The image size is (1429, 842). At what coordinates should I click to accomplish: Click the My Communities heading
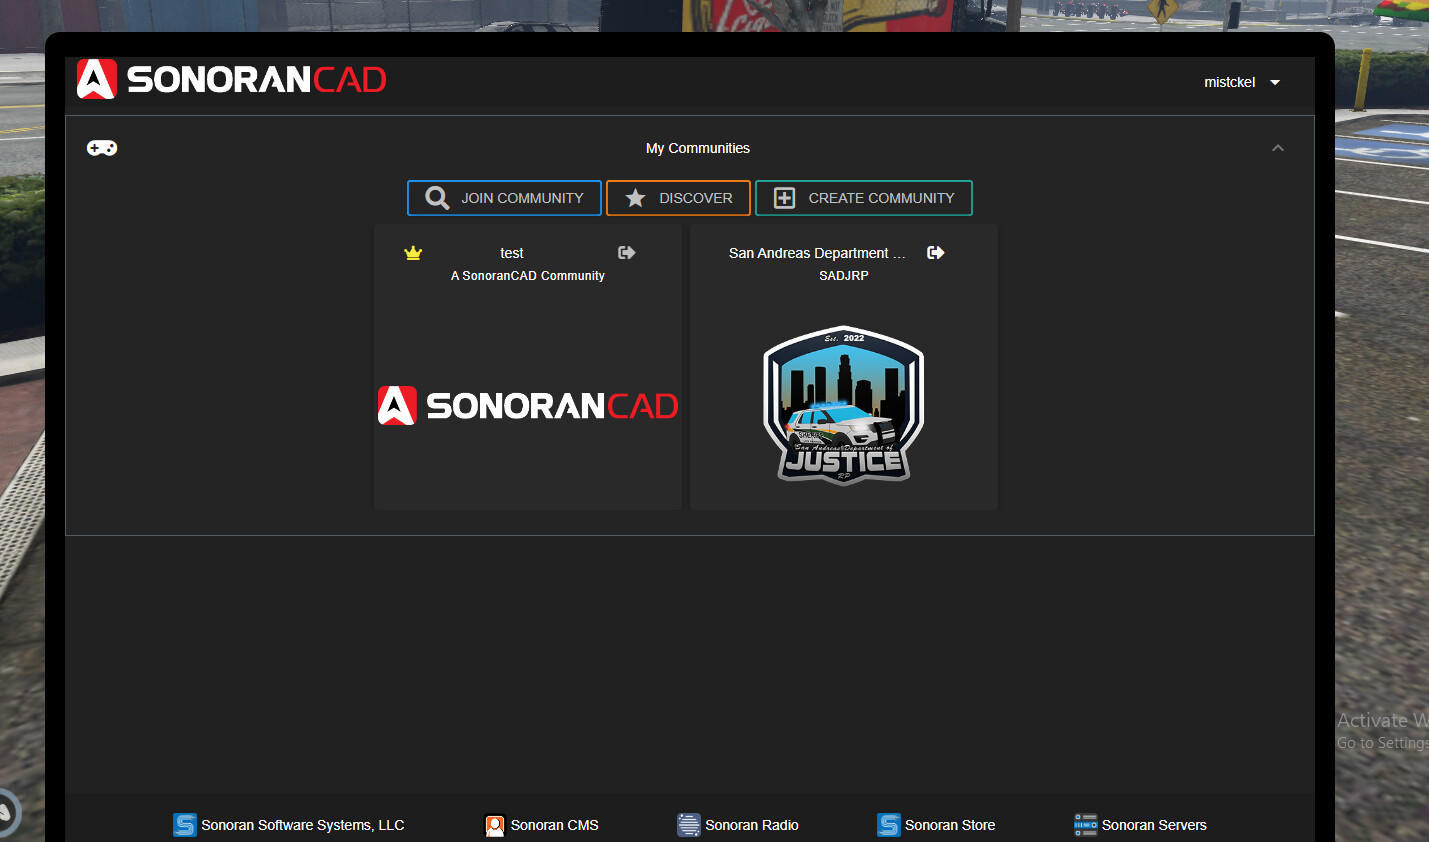698,148
